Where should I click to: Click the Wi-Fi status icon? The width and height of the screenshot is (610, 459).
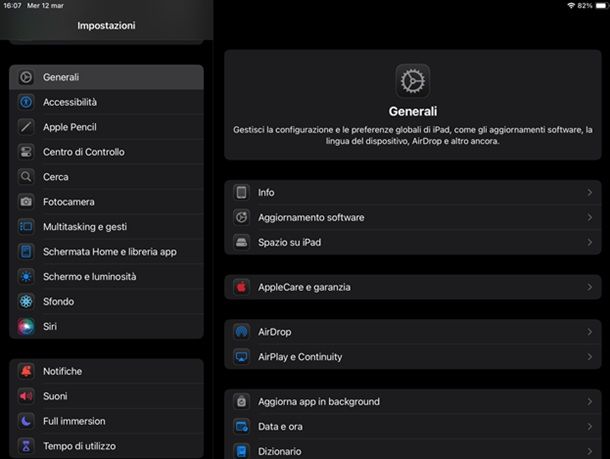[x=571, y=5]
